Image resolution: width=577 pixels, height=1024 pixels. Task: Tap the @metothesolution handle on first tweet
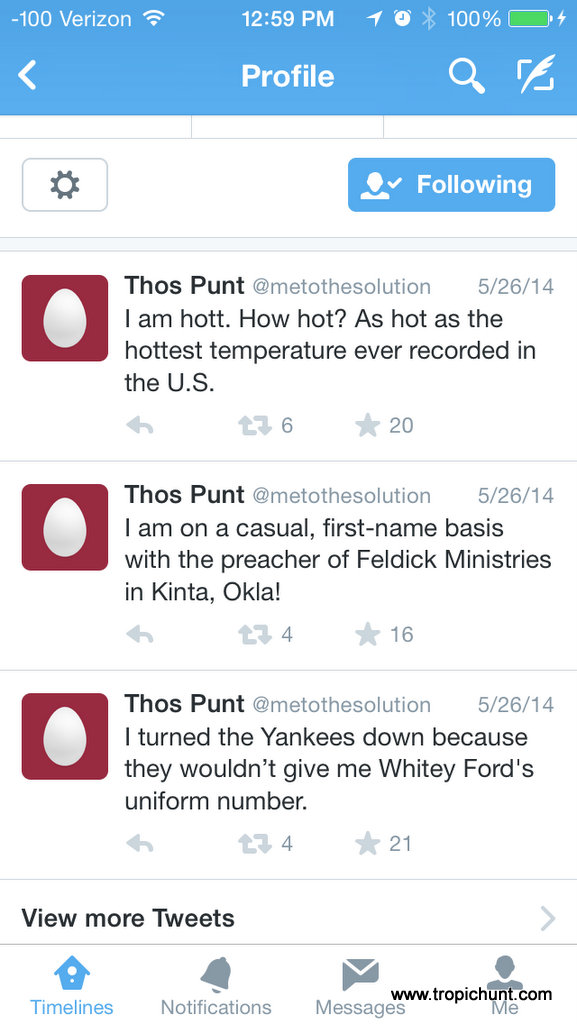tap(341, 287)
